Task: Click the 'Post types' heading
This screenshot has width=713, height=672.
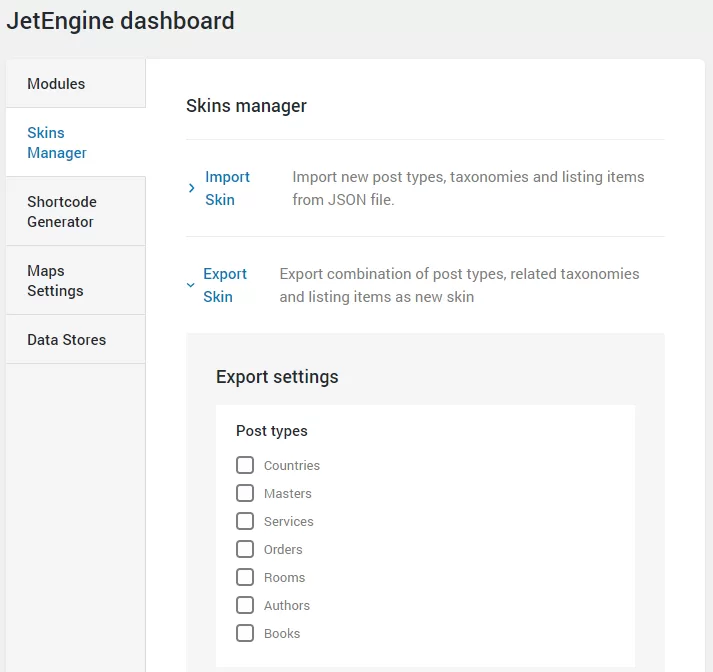Action: click(x=272, y=431)
